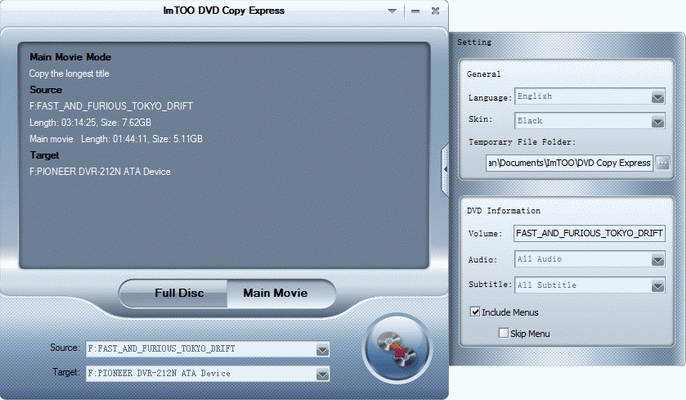Open the title bar menu triangle
686x400 pixels.
(x=392, y=11)
